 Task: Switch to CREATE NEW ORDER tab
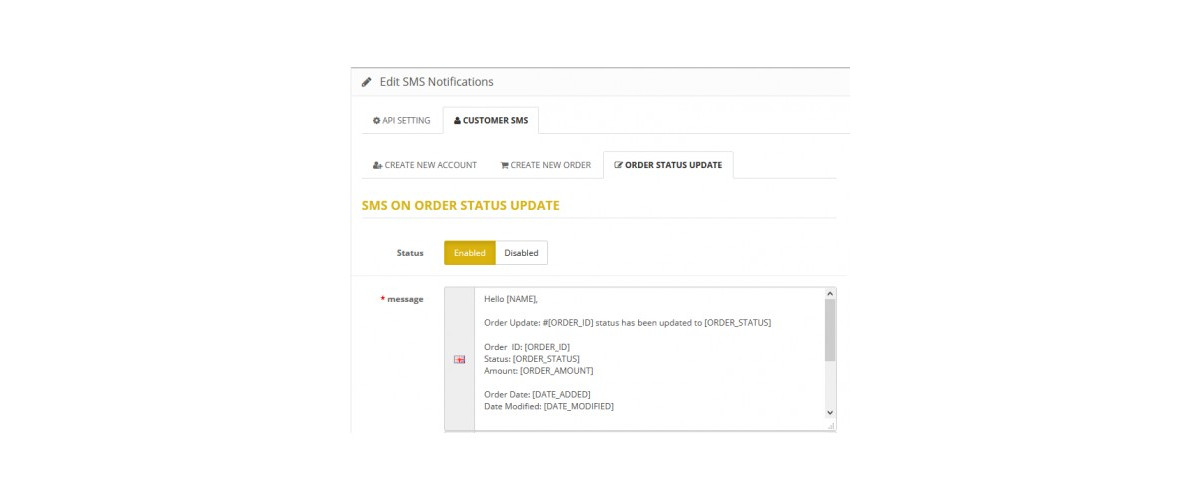pos(546,165)
